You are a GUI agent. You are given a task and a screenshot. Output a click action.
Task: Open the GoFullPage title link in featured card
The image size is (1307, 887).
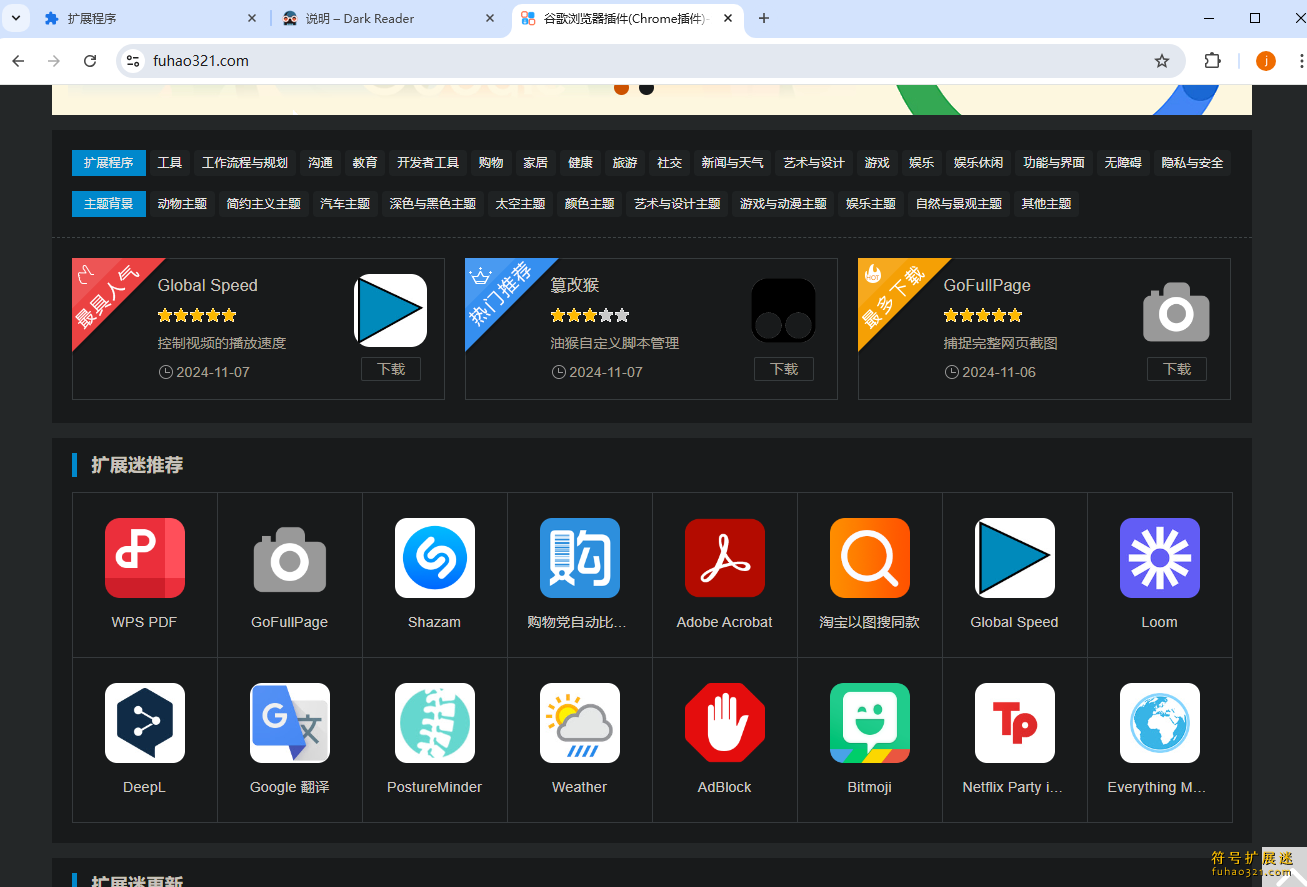[987, 286]
